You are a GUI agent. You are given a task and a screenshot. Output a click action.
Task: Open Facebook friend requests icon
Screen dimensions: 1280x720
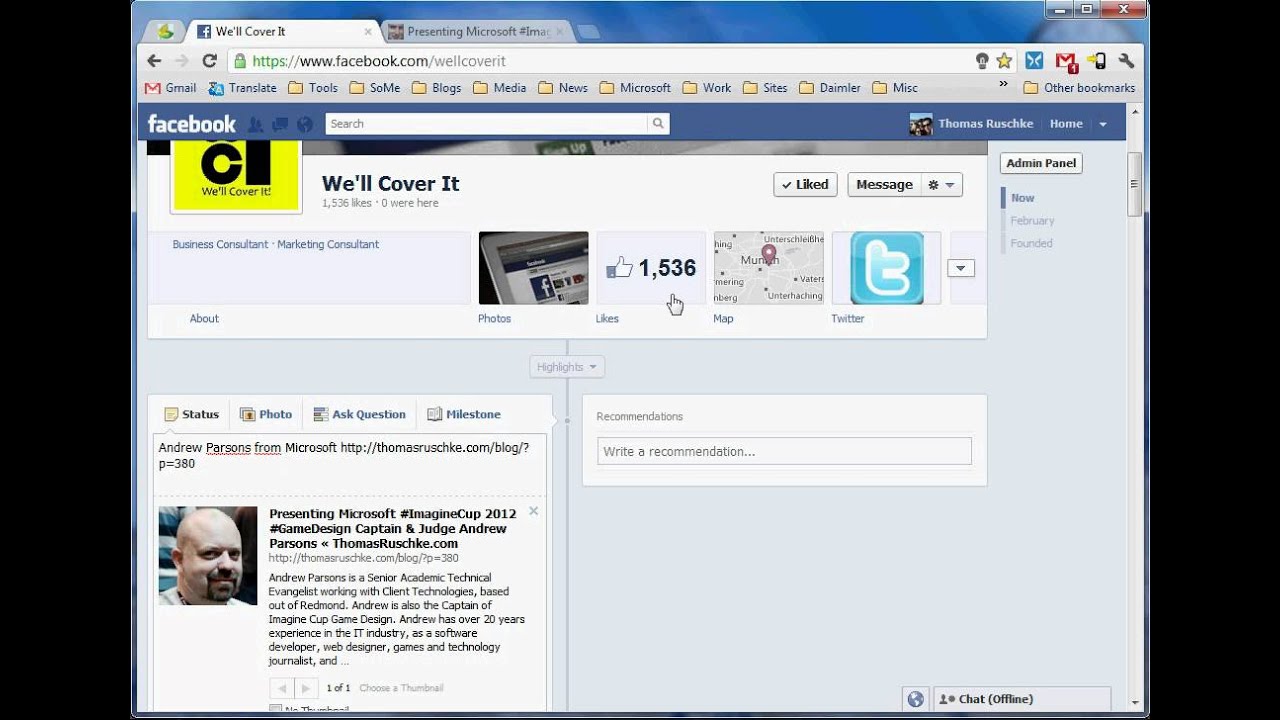coord(256,124)
